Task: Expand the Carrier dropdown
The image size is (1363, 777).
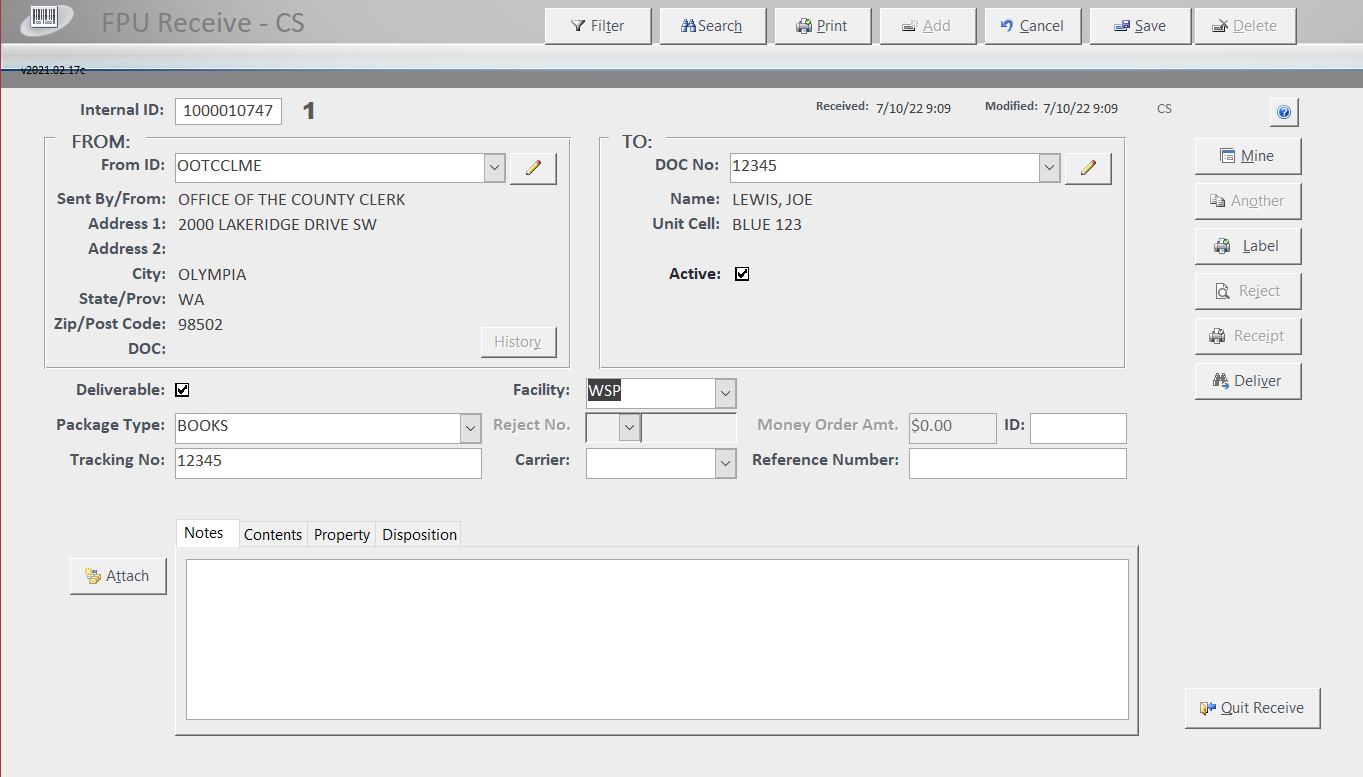Action: [726, 463]
